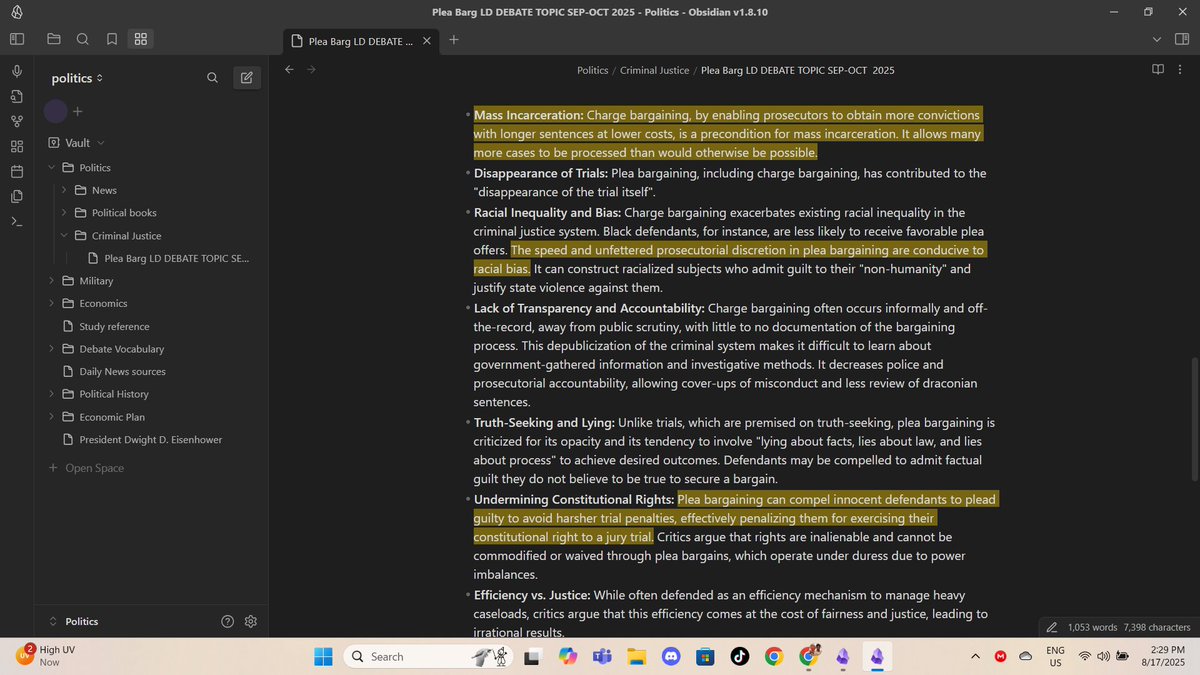Click the pencil edit-mode icon in the status bar
The height and width of the screenshot is (675, 1200).
[1051, 627]
